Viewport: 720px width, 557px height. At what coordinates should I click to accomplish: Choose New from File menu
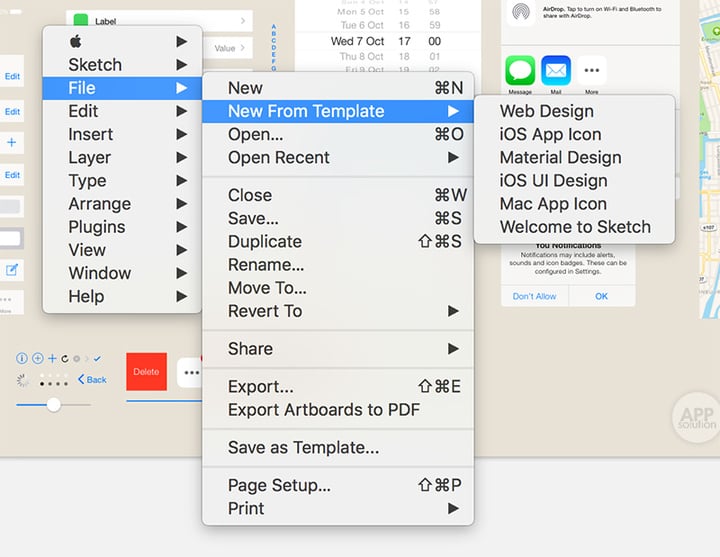338,88
